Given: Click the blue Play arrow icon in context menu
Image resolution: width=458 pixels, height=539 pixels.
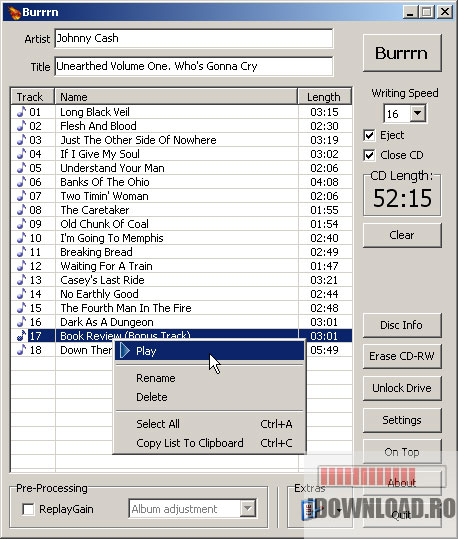Looking at the screenshot, I should coord(125,351).
